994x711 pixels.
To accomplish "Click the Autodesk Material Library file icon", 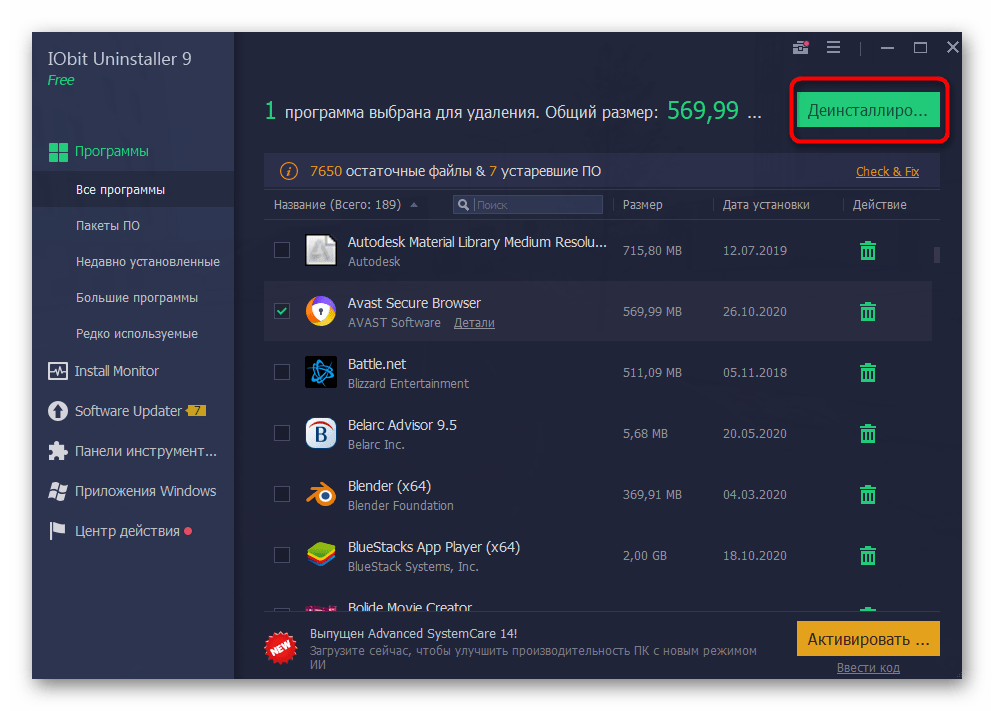I will click(321, 250).
